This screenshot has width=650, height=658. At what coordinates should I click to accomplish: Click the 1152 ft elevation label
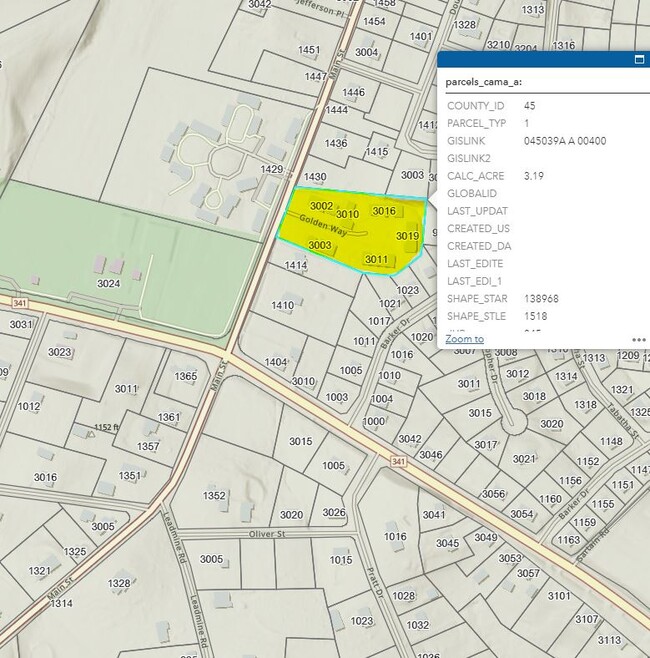(107, 427)
